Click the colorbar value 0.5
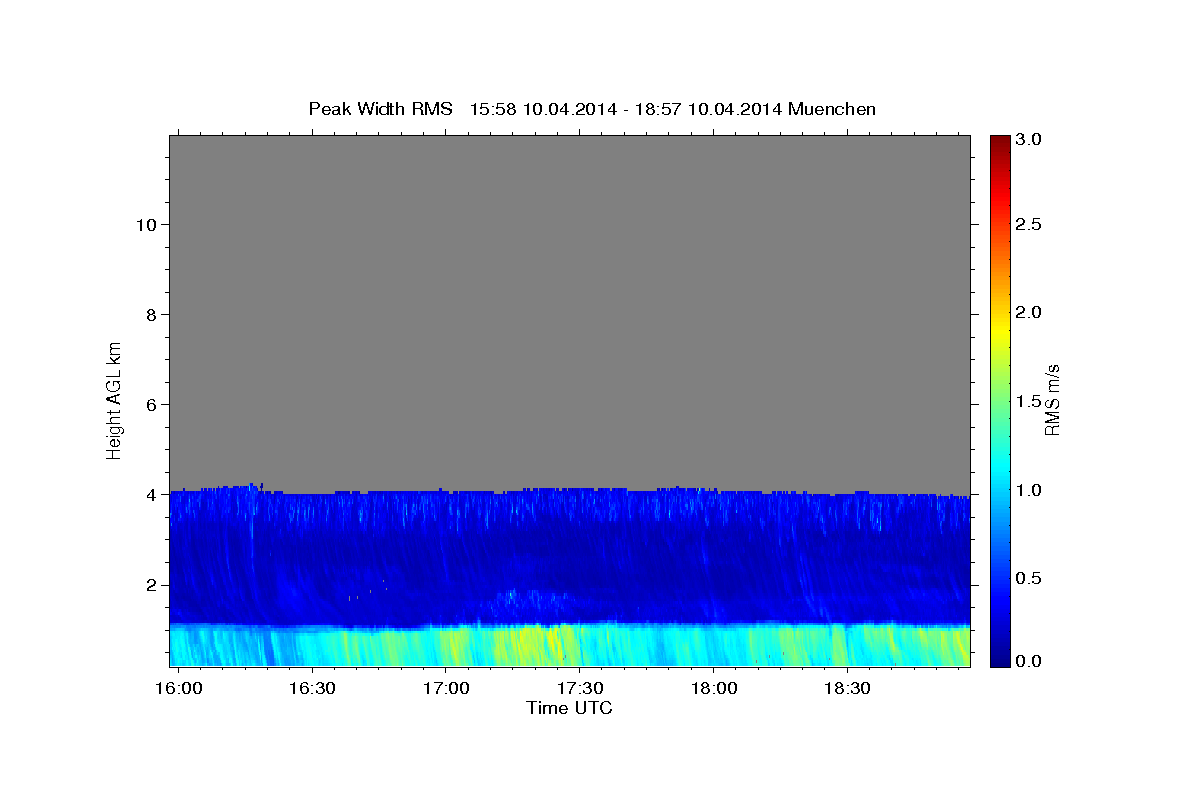Image resolution: width=1200 pixels, height=800 pixels. coord(1030,578)
